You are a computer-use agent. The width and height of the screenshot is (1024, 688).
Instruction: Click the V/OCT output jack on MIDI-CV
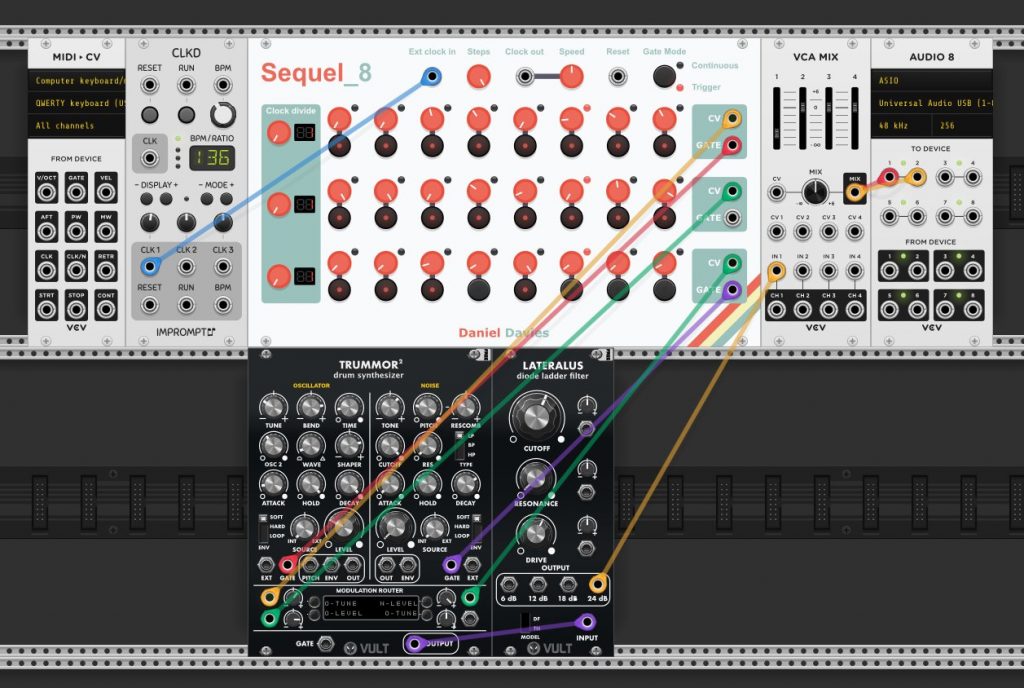[46, 192]
